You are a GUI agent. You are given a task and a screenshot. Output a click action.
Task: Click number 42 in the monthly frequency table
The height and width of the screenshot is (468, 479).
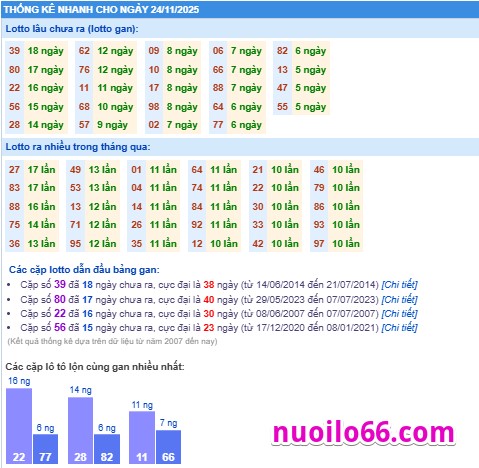click(x=258, y=244)
